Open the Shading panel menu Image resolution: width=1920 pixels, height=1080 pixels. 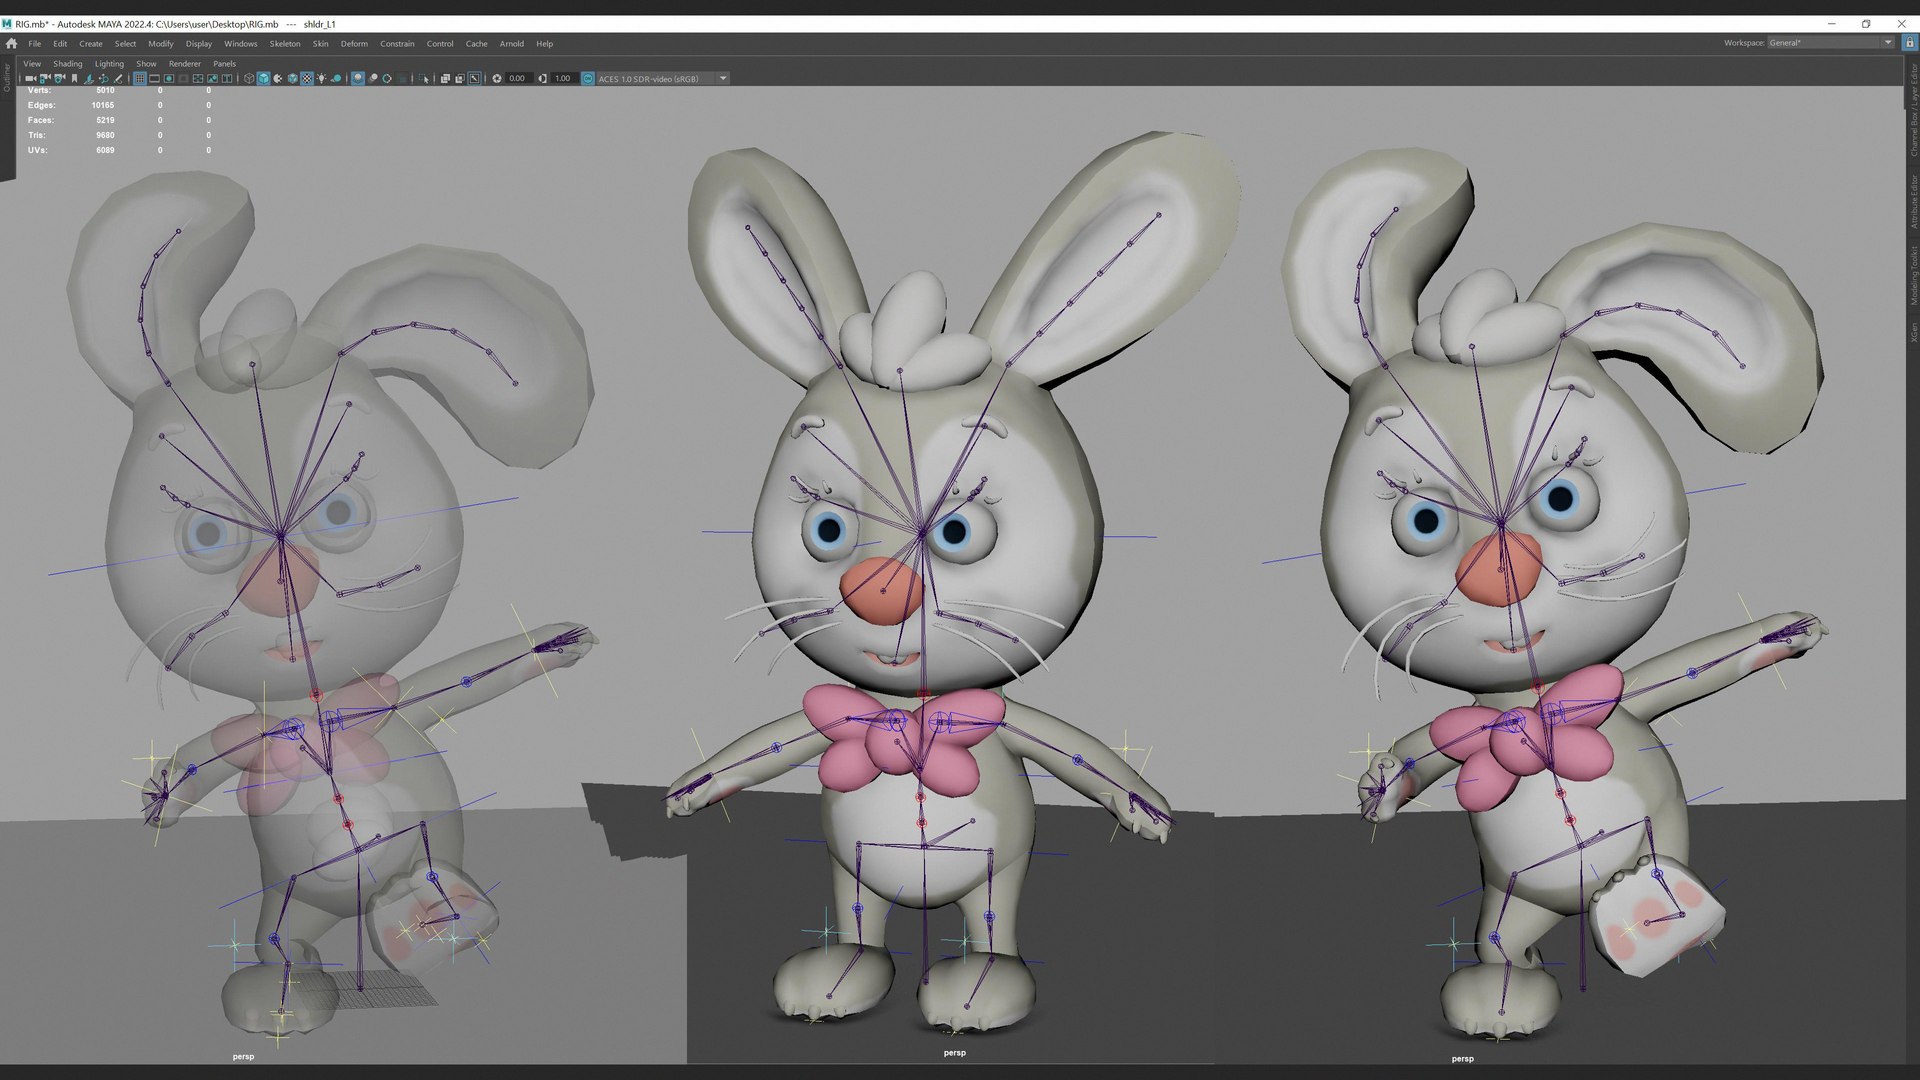tap(68, 64)
